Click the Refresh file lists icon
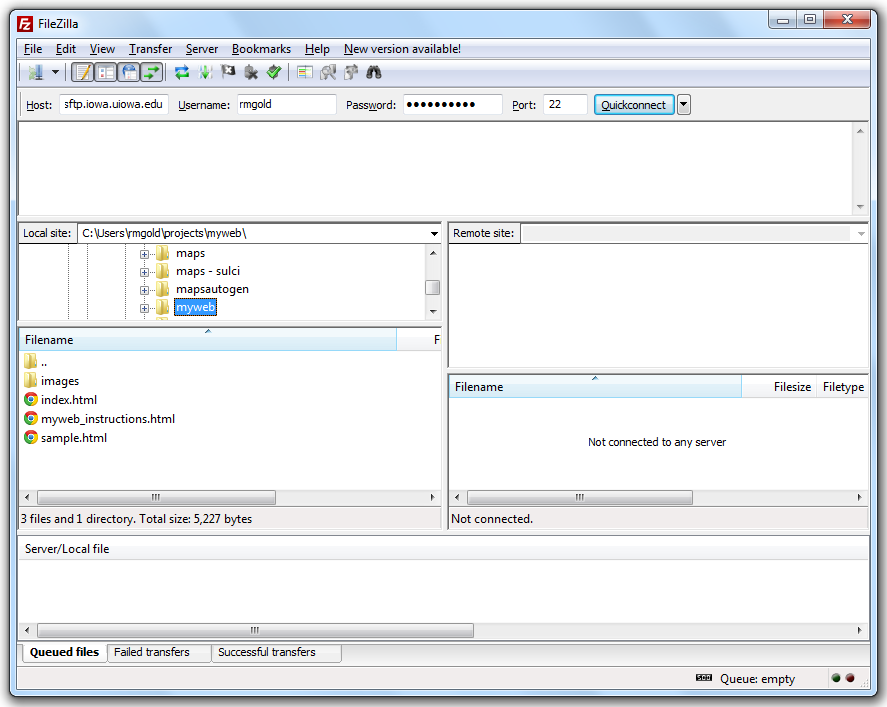The width and height of the screenshot is (887, 707). coord(182,72)
